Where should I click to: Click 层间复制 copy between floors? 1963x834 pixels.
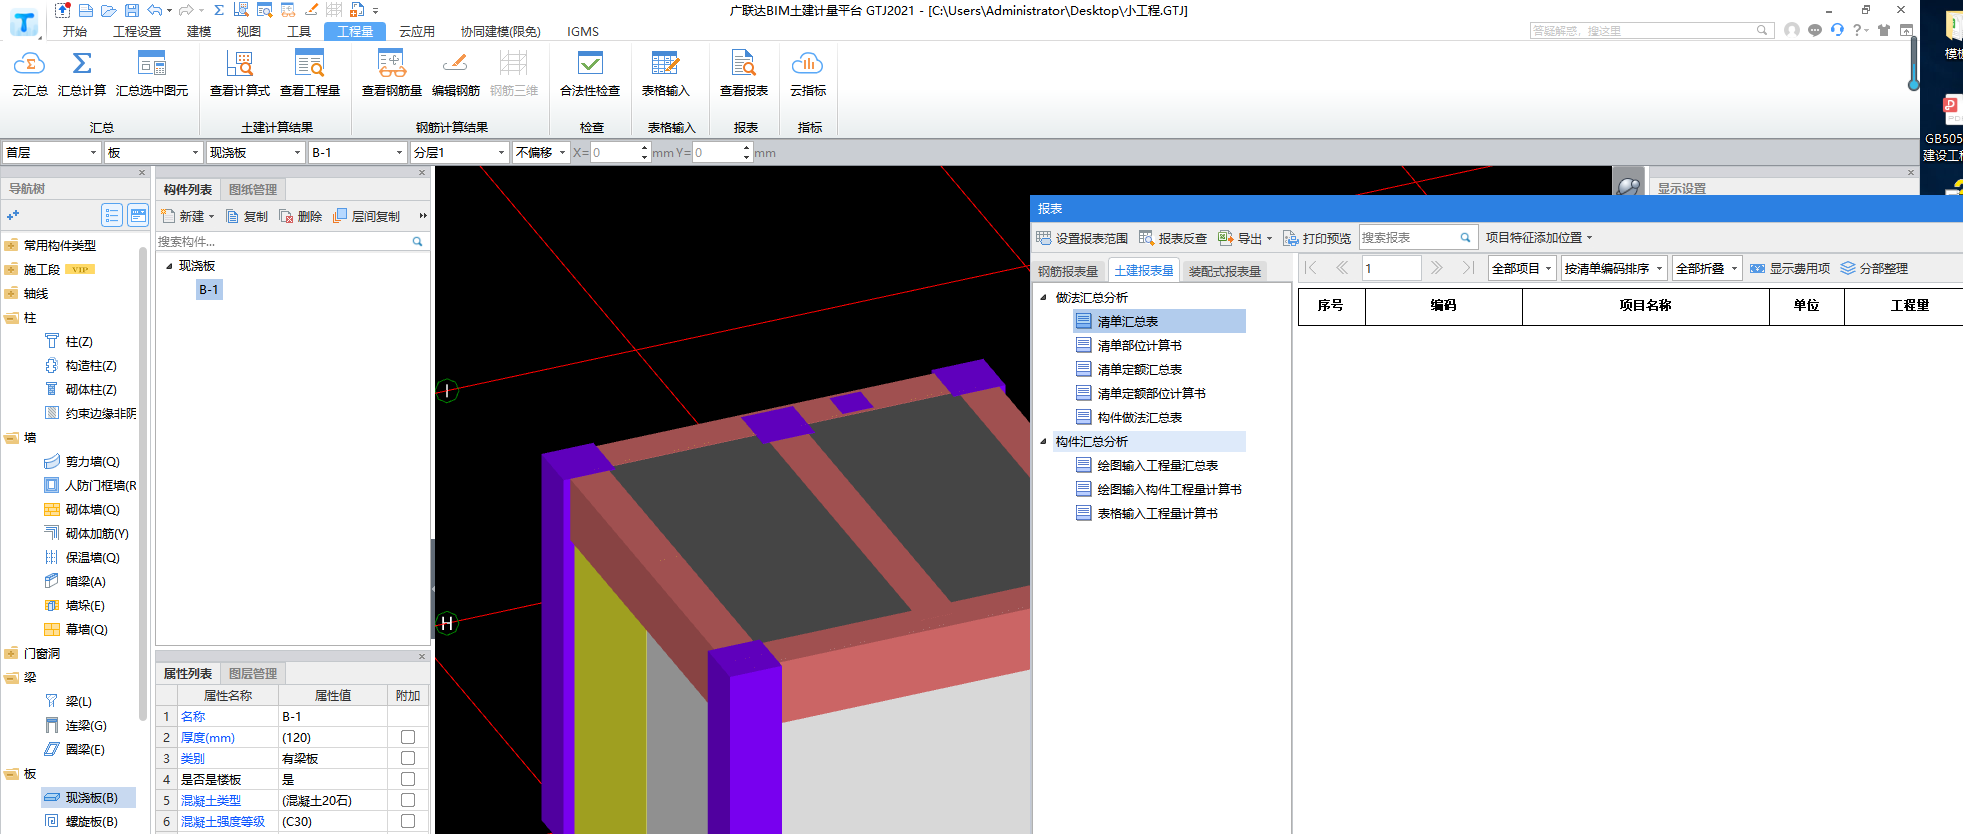coord(367,216)
